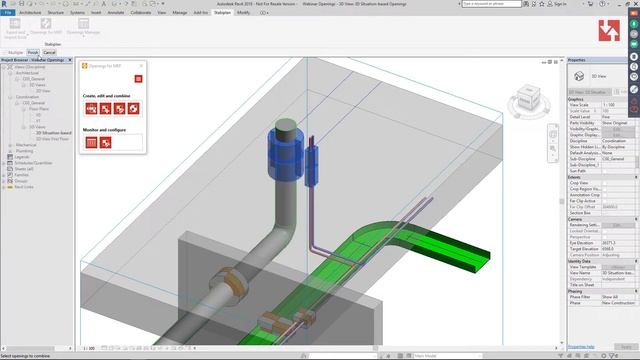Click the navigation bar zoom icon

click(553, 149)
